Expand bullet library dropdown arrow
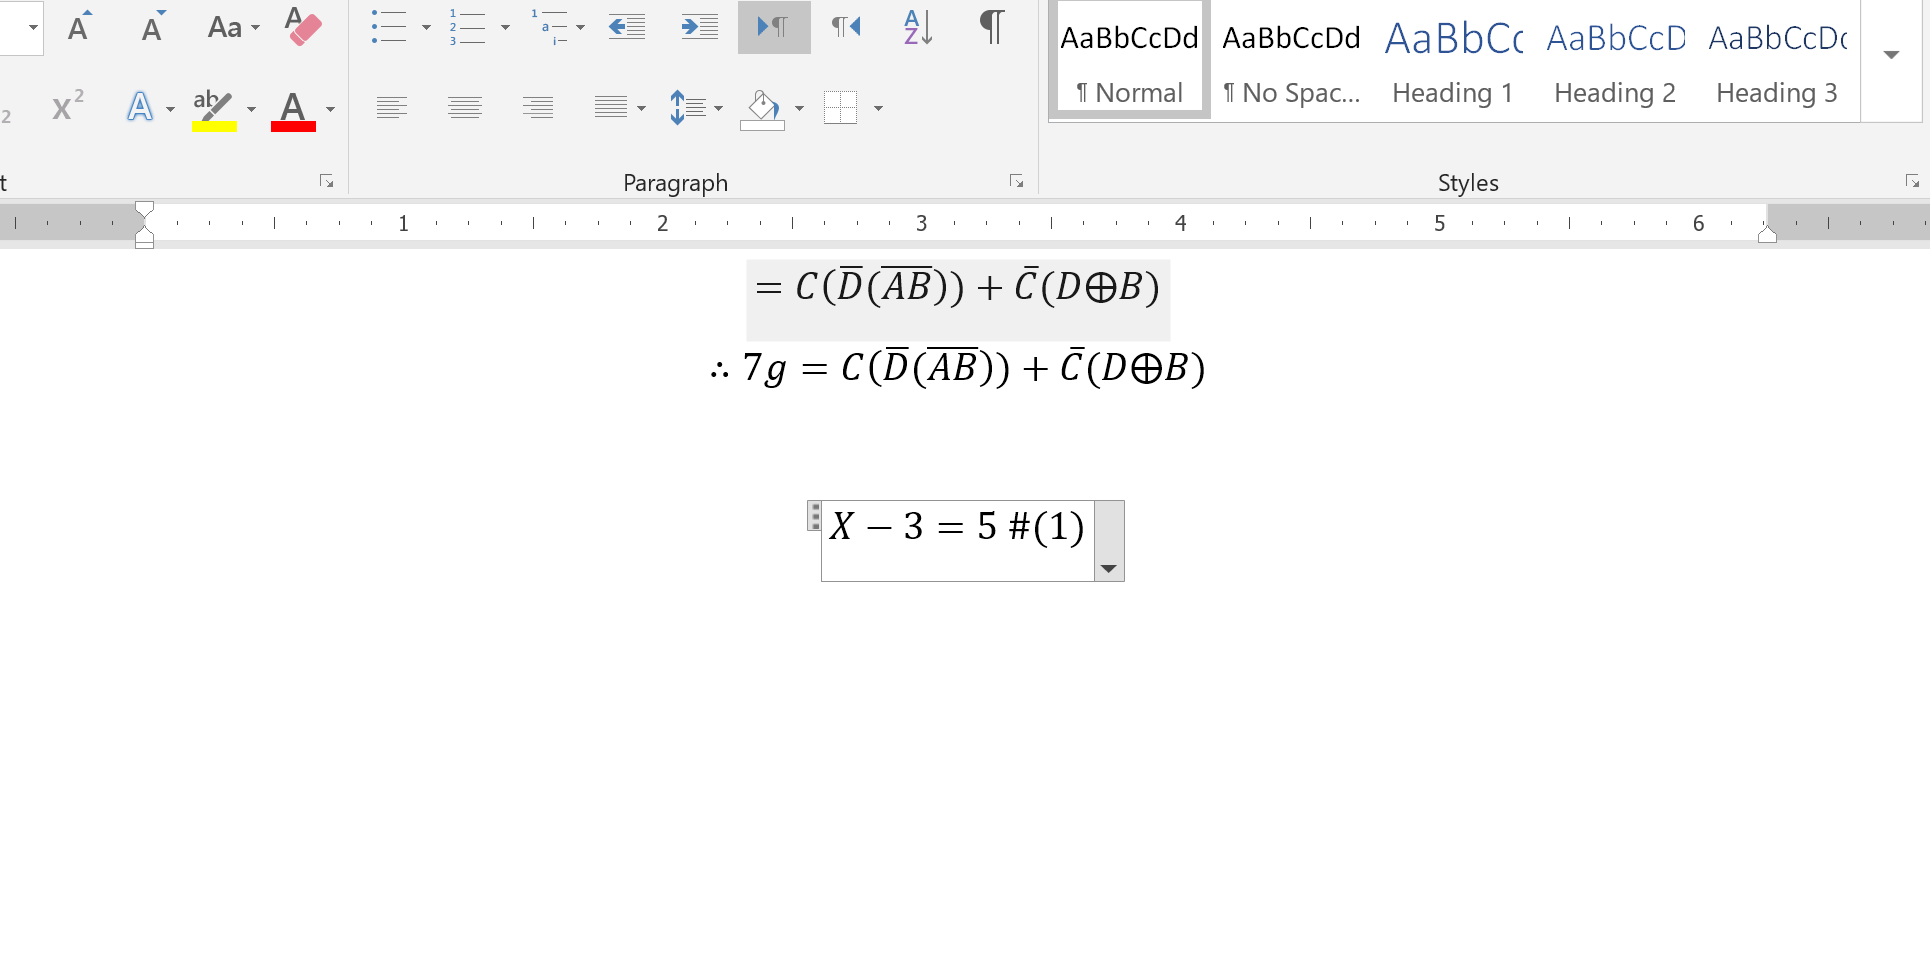This screenshot has height=978, width=1930. click(x=426, y=27)
